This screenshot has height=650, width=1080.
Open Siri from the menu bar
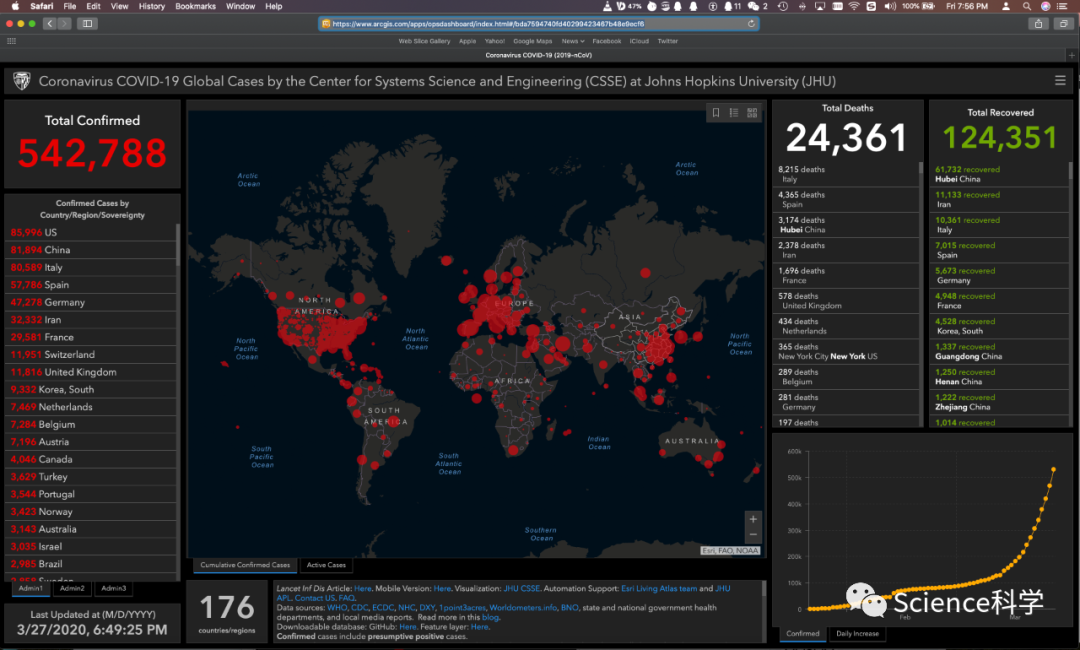coord(1046,6)
